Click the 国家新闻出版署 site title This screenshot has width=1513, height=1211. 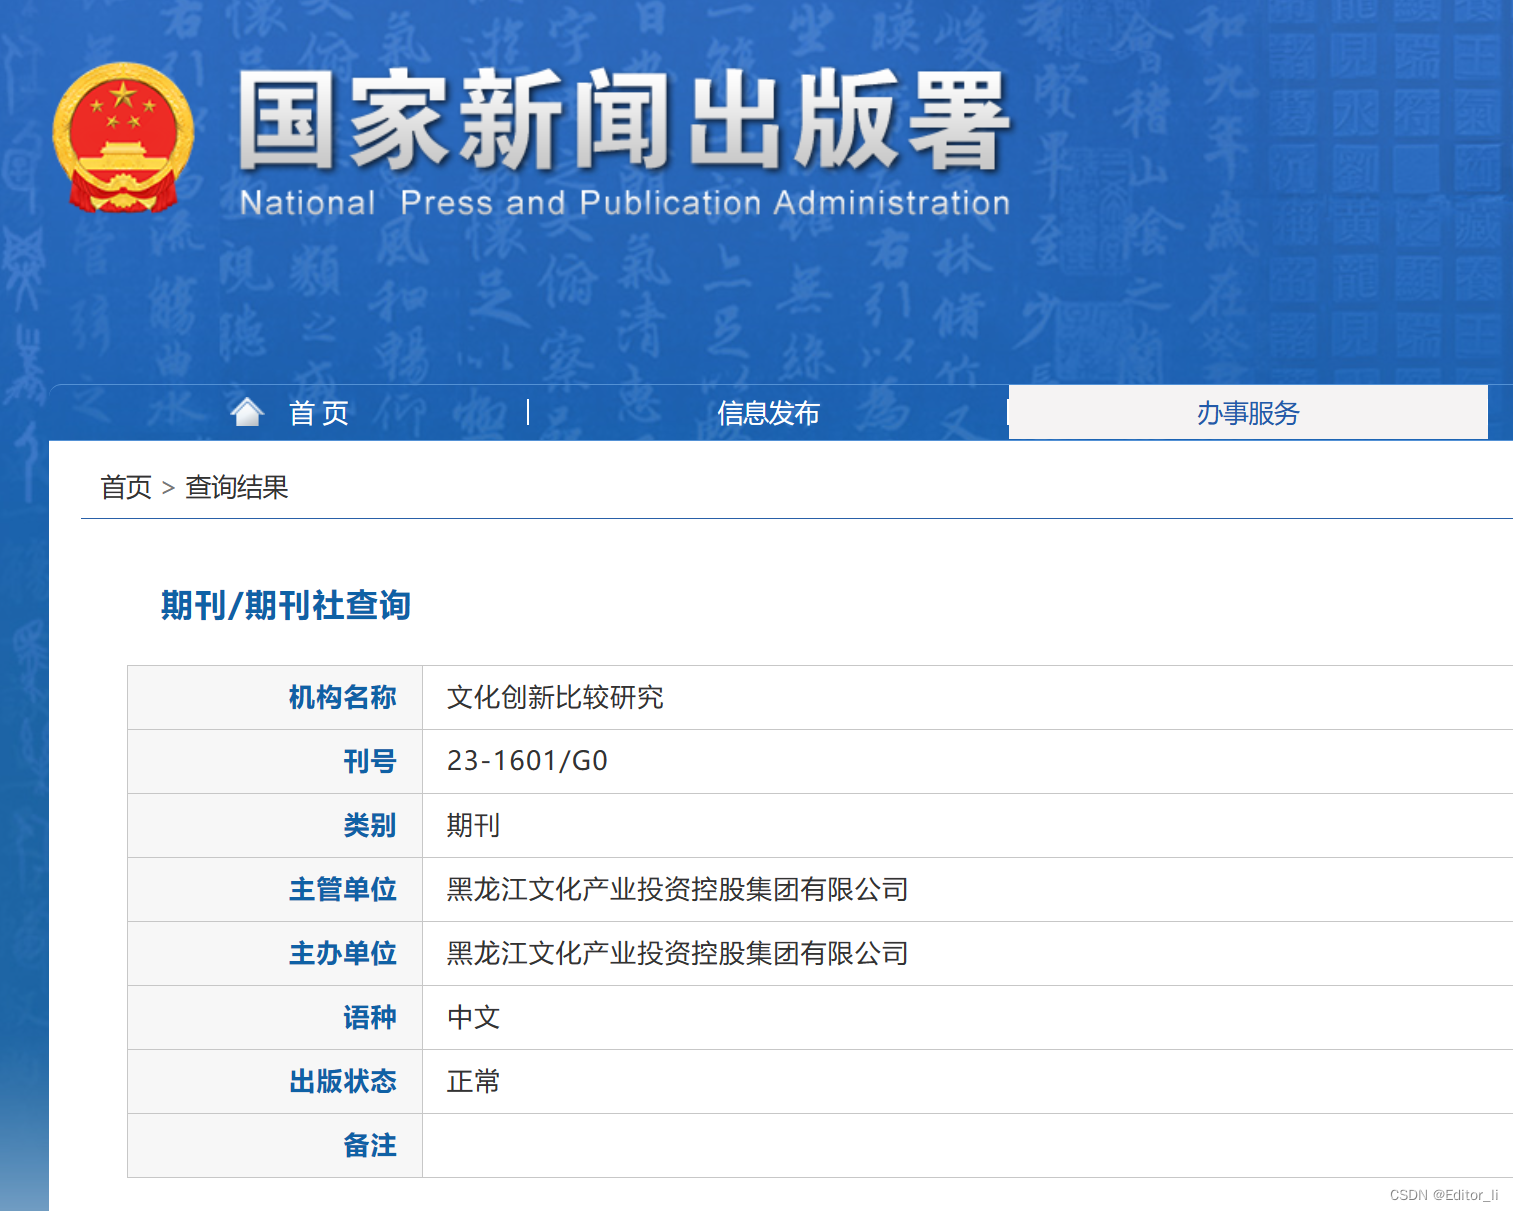coord(624,120)
